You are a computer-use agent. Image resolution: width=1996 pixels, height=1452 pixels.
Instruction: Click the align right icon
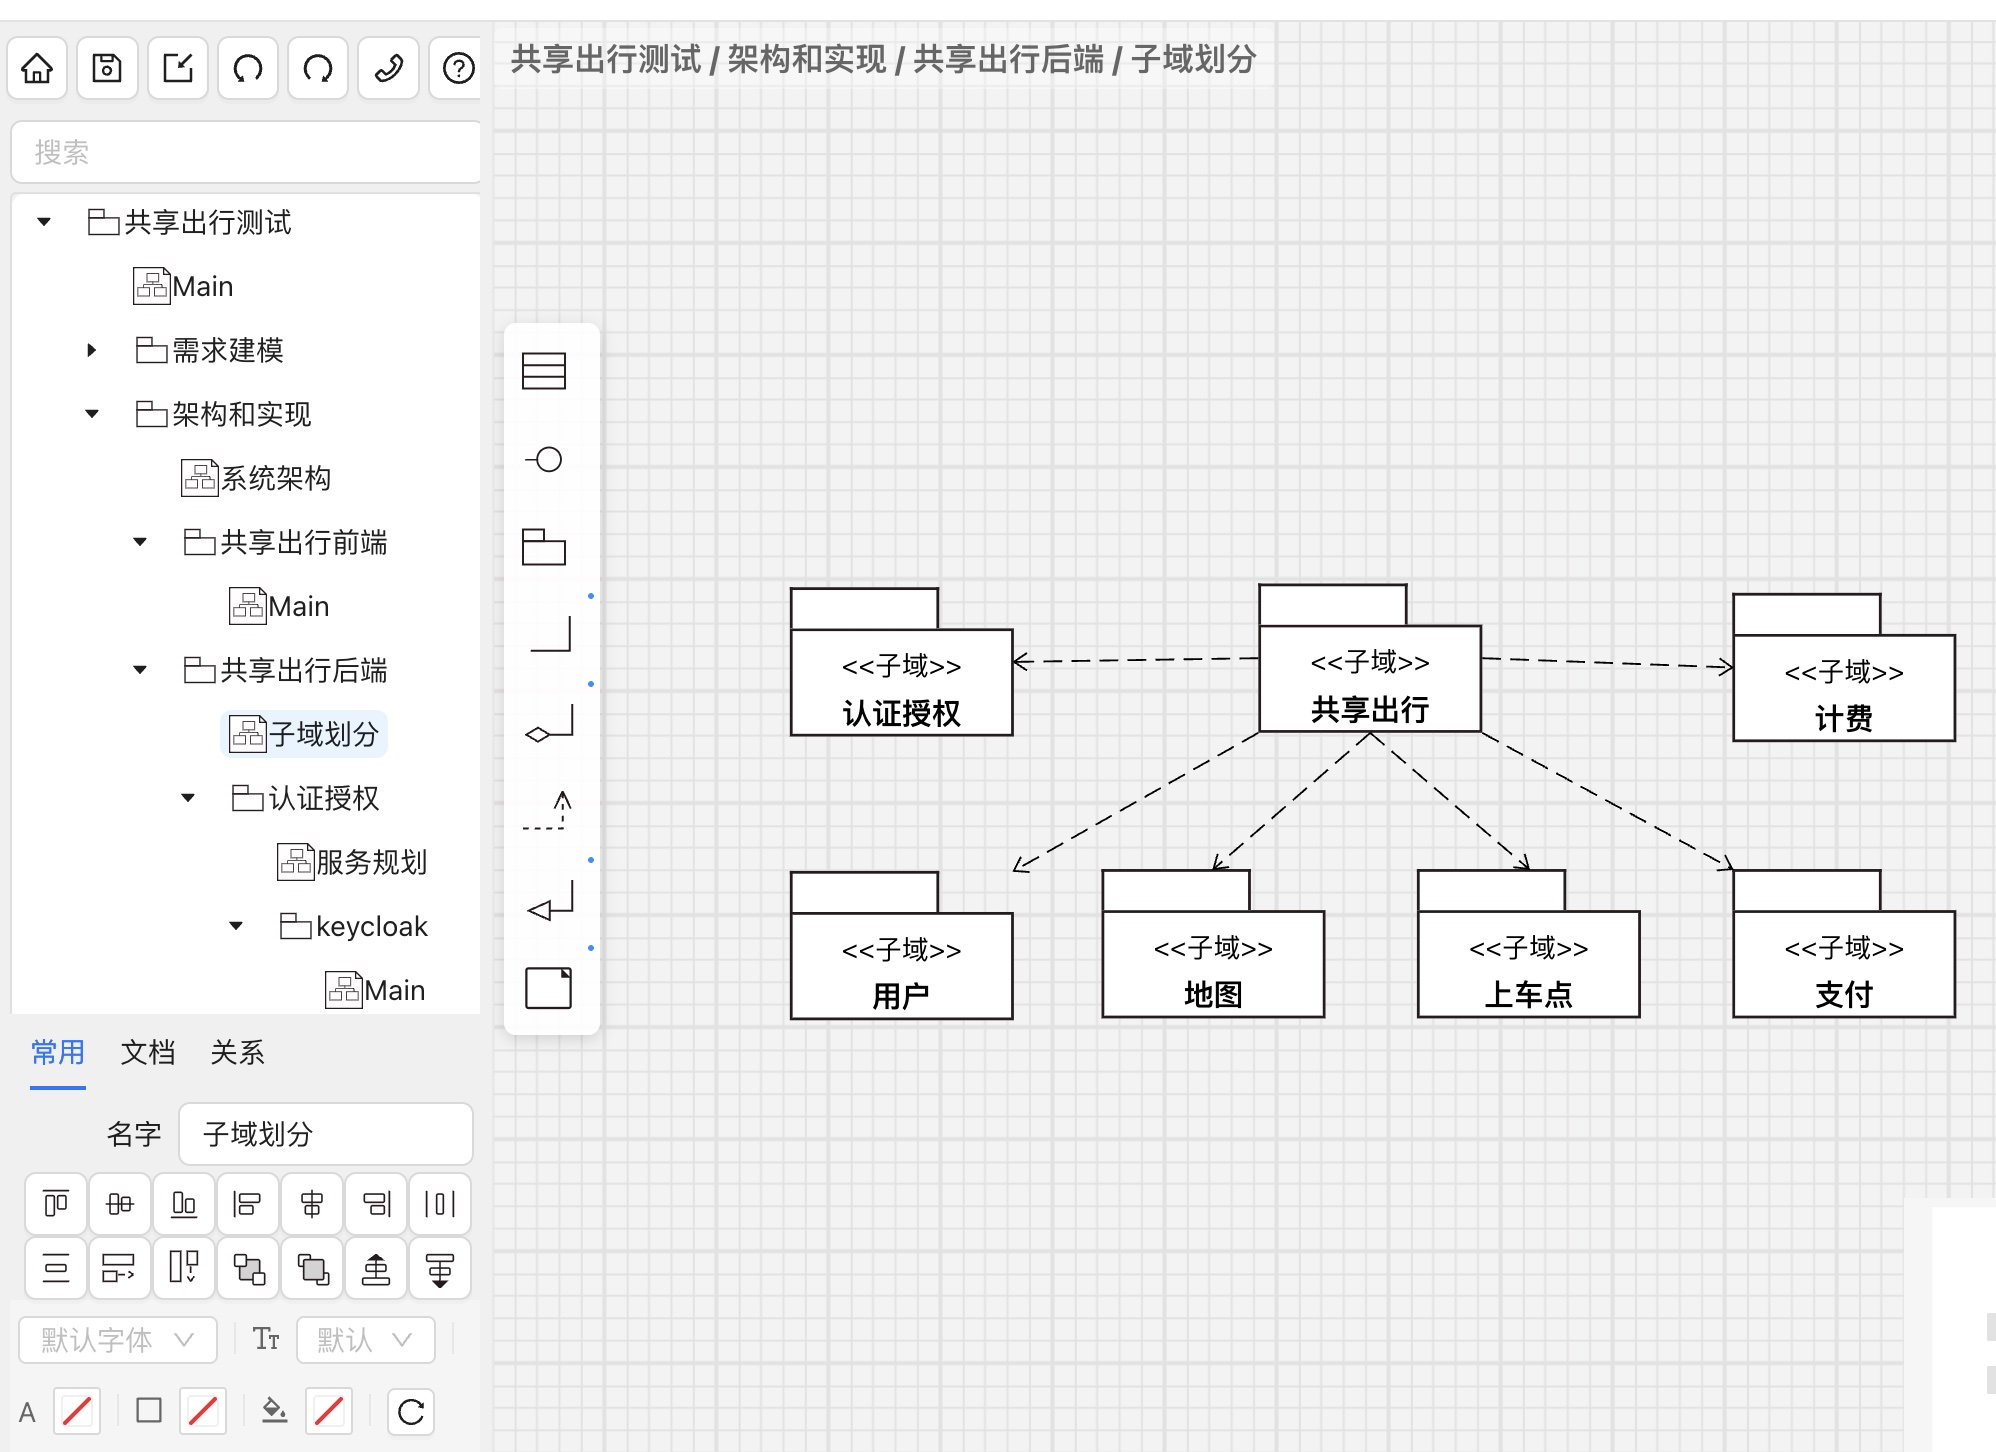point(376,1204)
